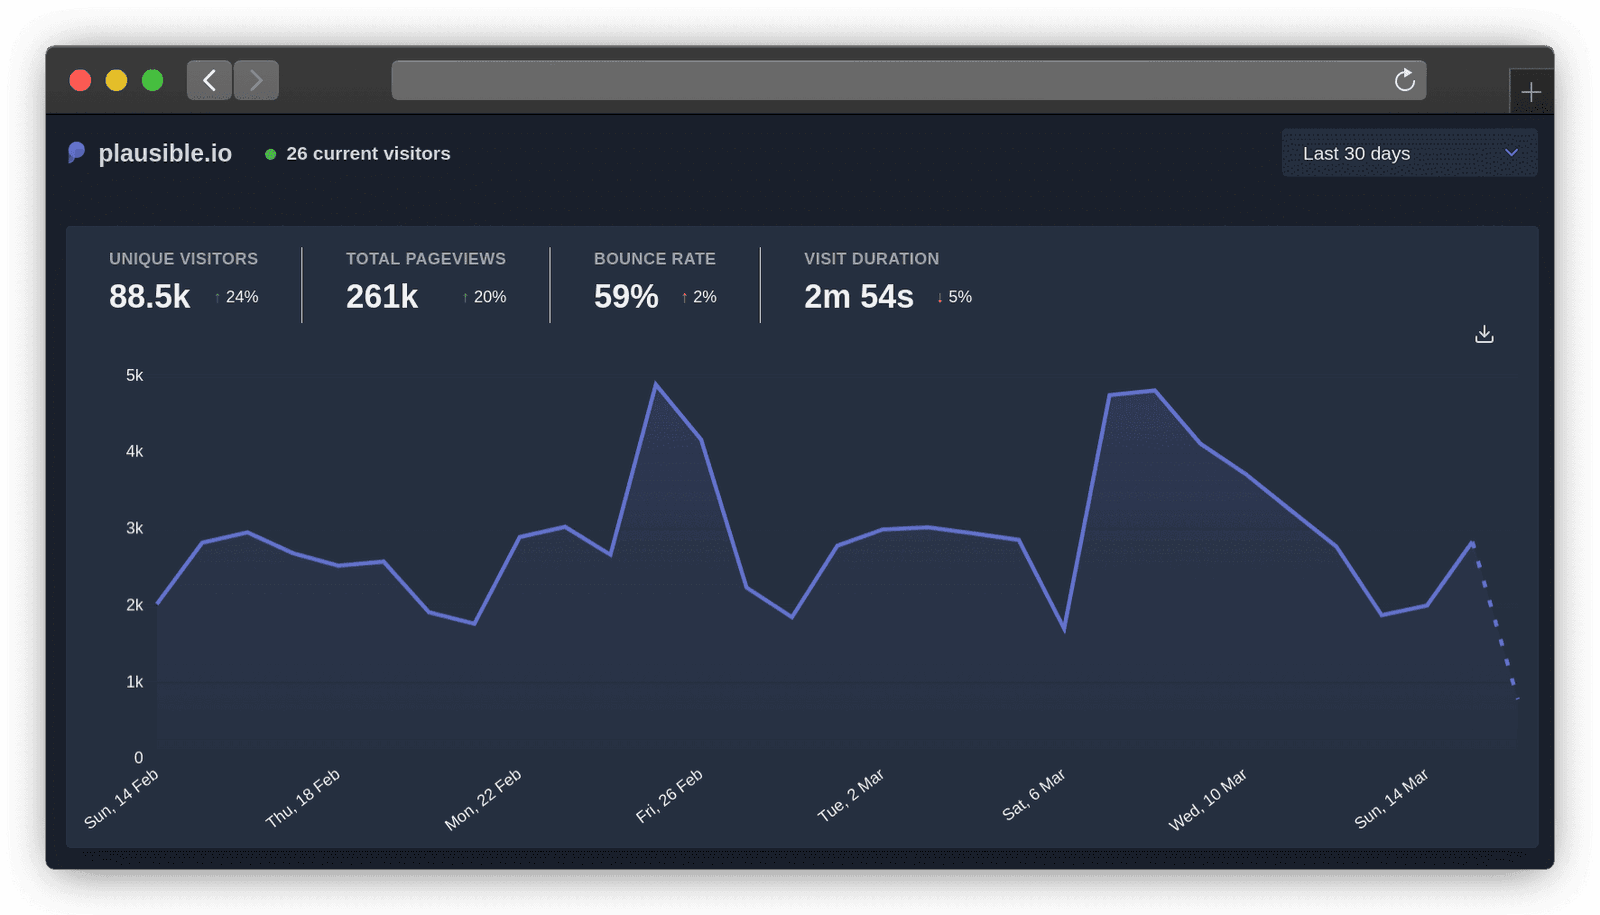
Task: Click the upward trend arrow beside 24%
Action: [x=216, y=297]
